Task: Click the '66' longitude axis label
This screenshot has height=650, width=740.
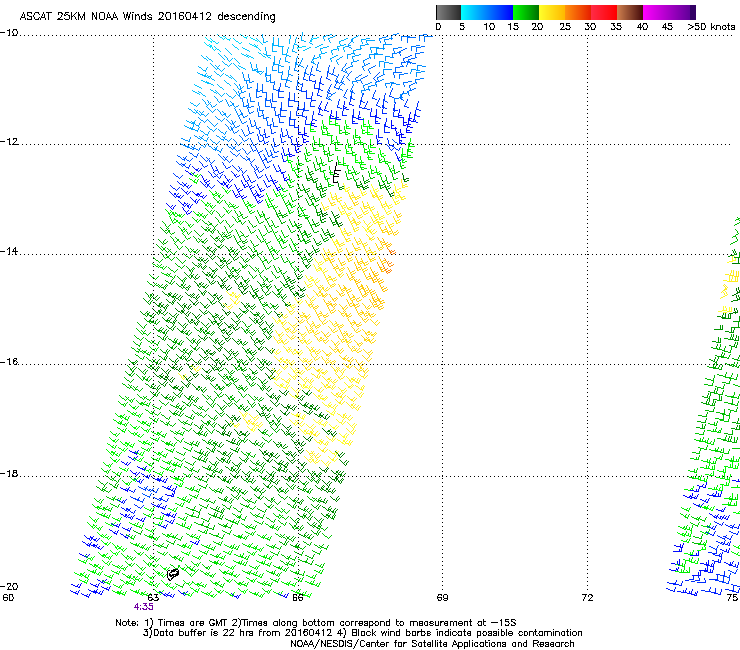Action: point(297,598)
